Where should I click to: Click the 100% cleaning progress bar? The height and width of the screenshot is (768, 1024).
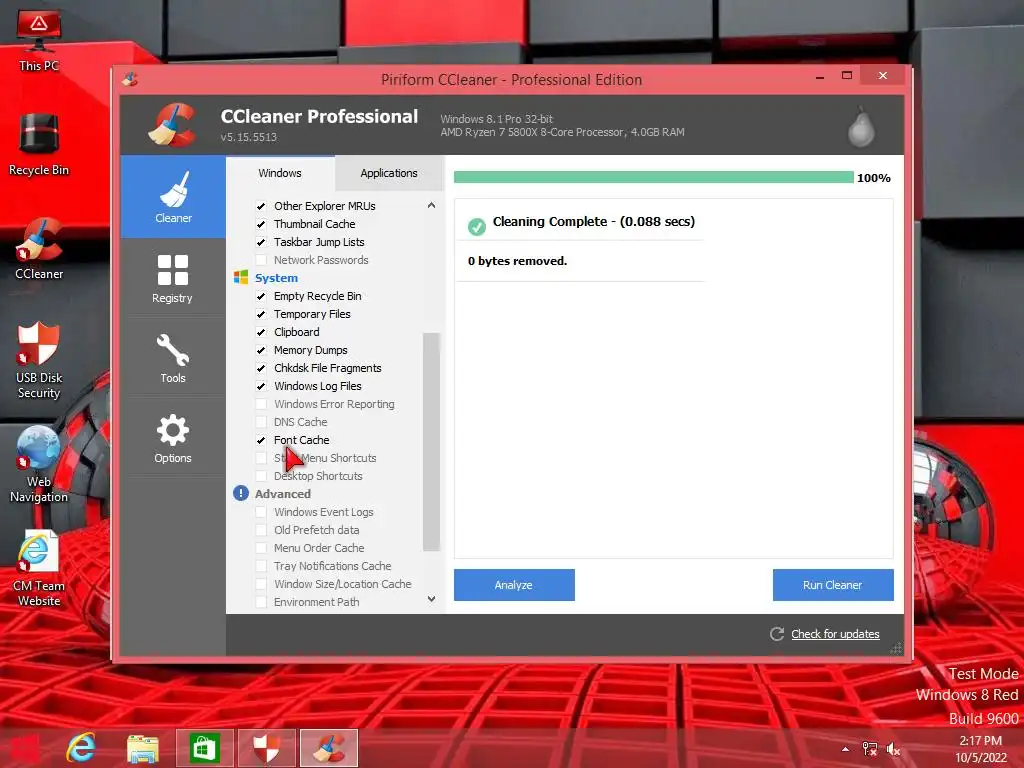653,177
